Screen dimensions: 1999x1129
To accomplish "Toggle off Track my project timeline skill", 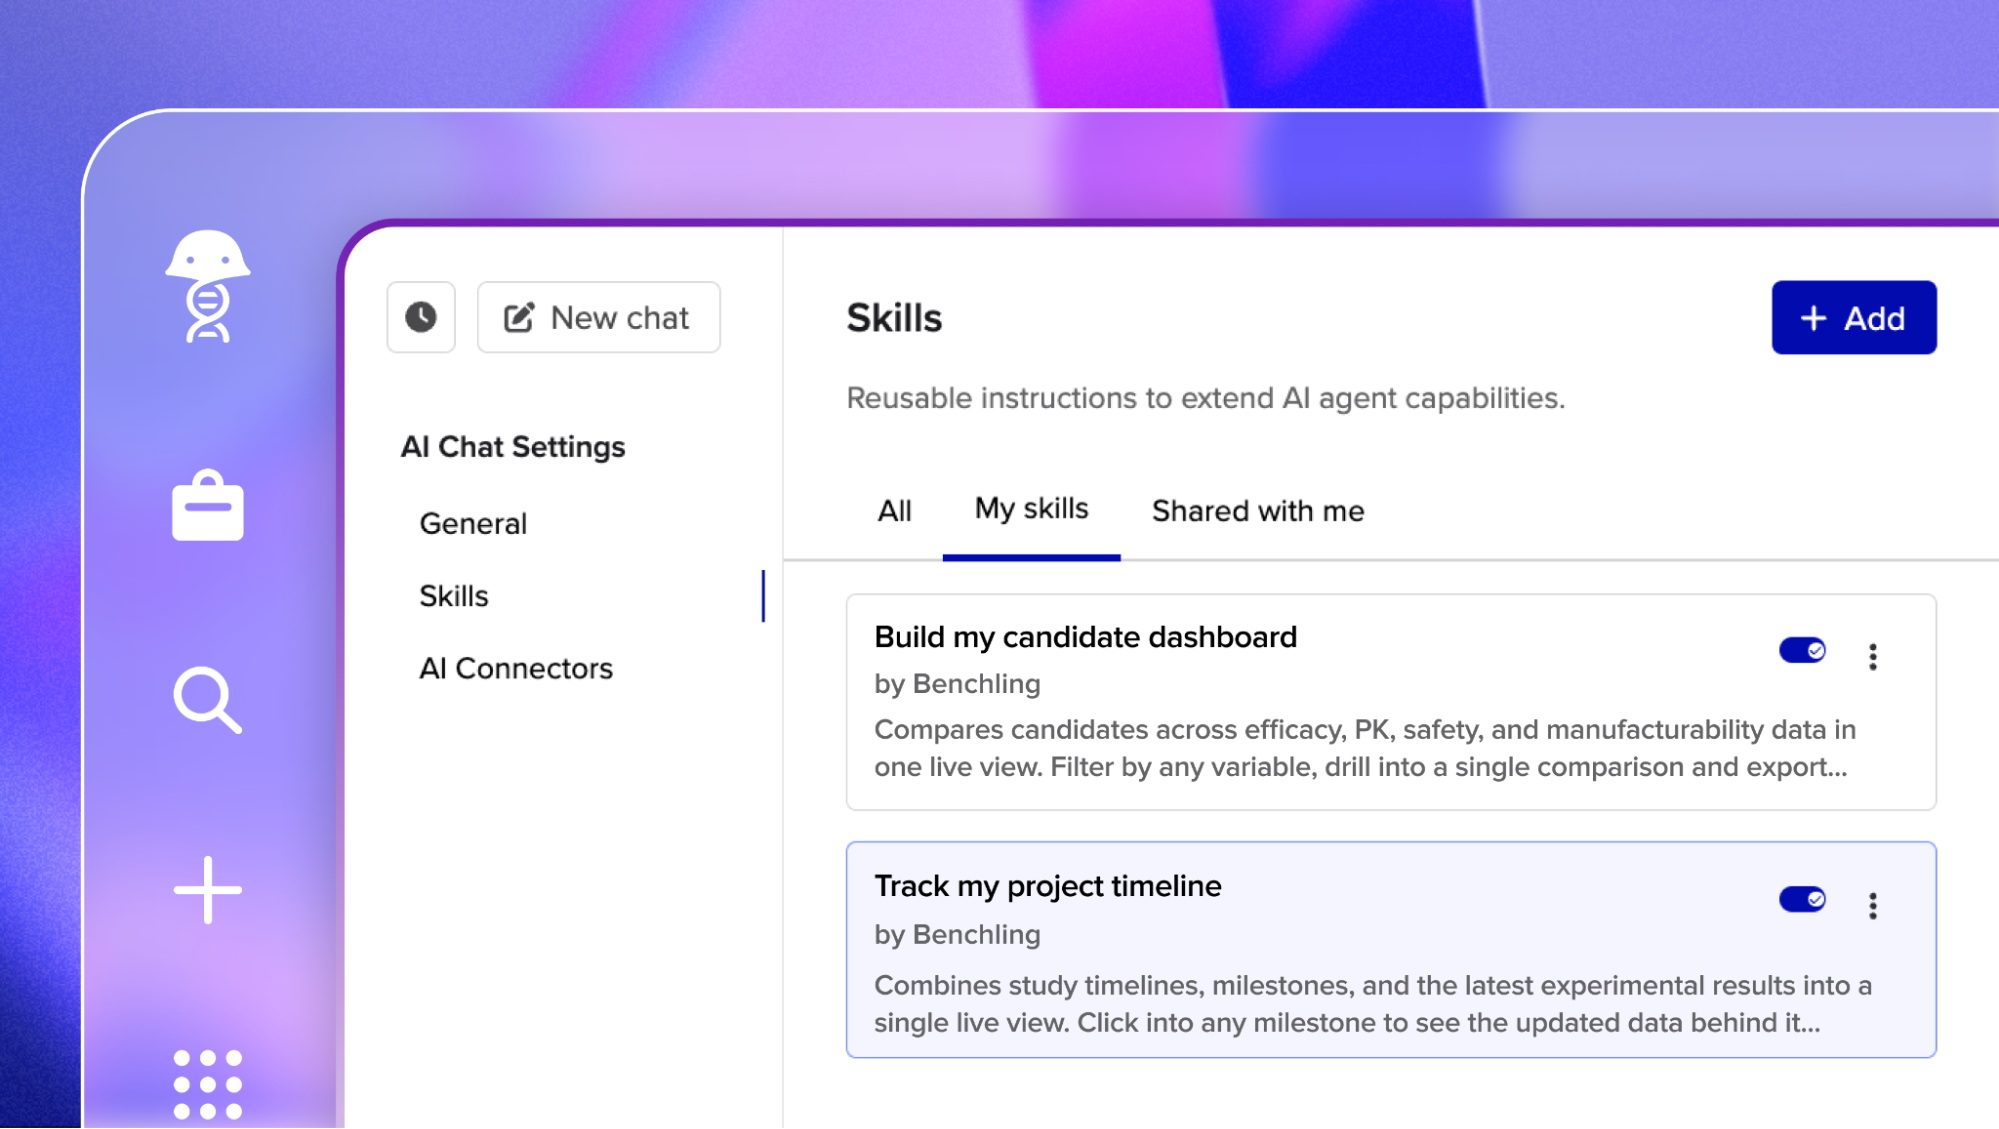I will (x=1802, y=899).
